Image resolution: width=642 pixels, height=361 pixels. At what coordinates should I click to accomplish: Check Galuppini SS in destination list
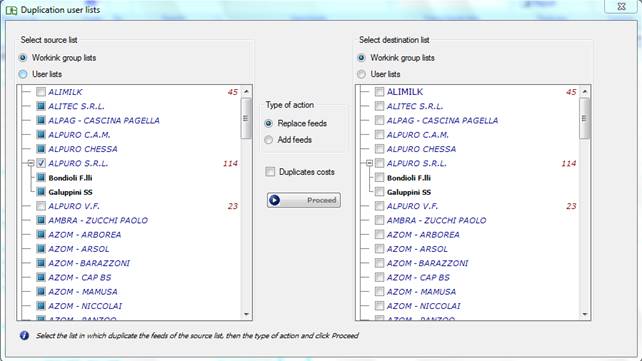click(379, 192)
